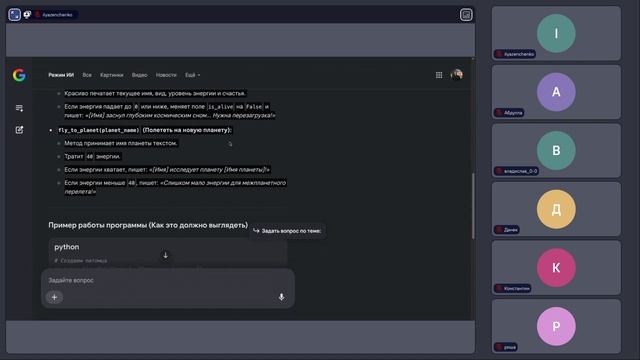Switch to the Все tab

(87, 75)
